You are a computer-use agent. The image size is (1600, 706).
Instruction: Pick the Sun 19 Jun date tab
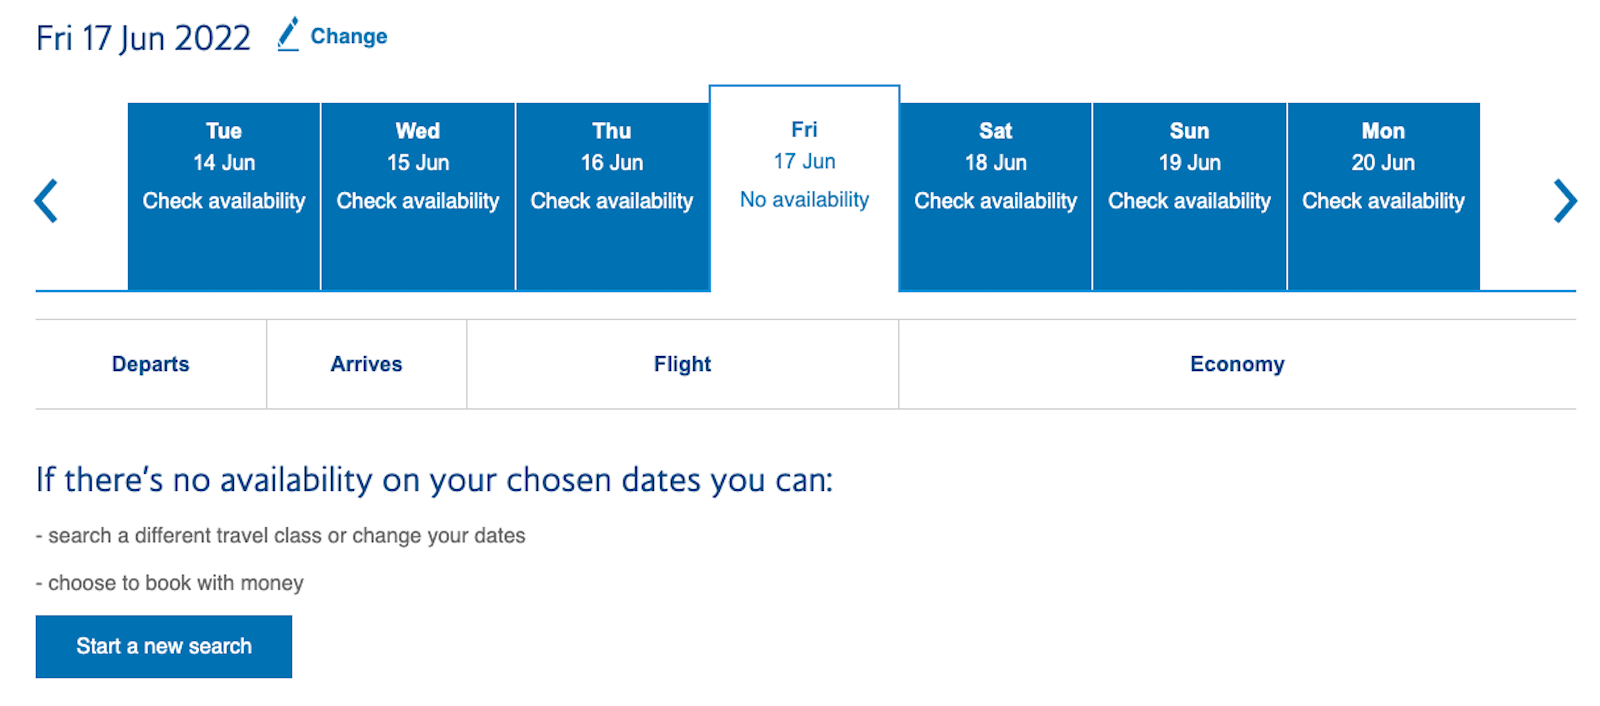tap(1190, 196)
